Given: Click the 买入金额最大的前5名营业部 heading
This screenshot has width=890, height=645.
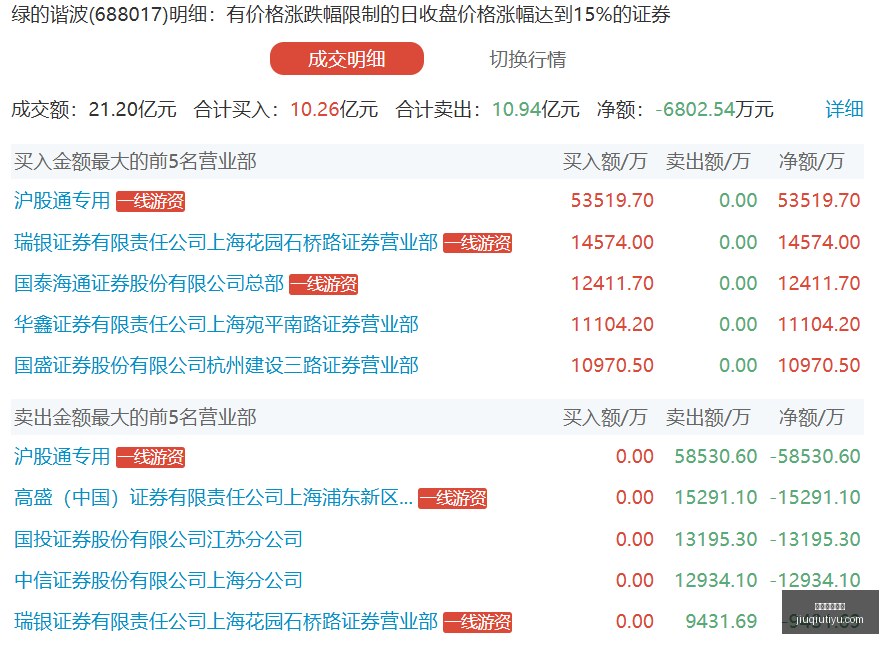Looking at the screenshot, I should 135,162.
